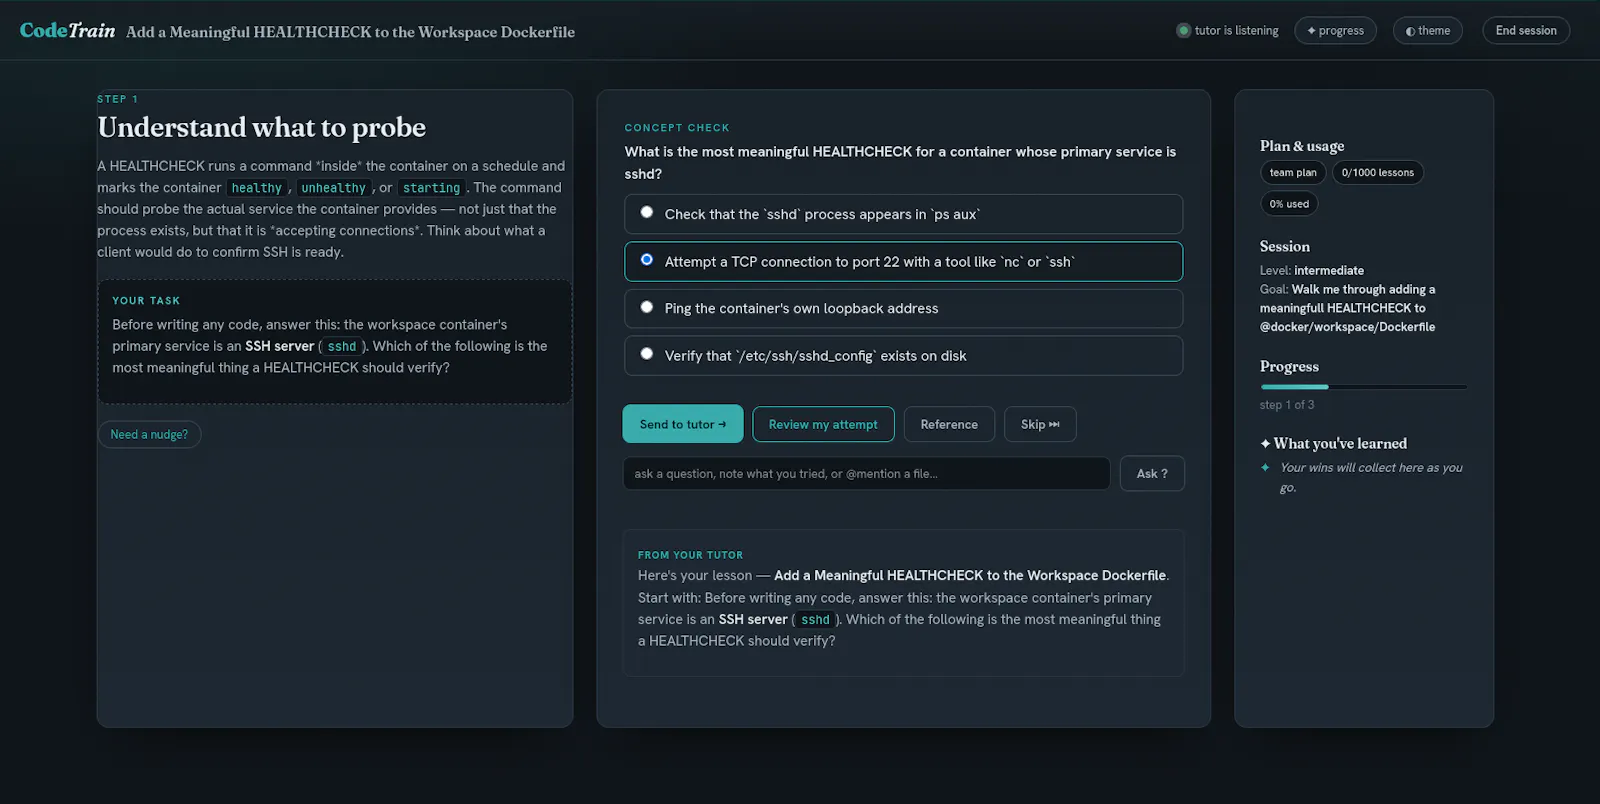Toggle the theme half-moon button
1600x804 pixels.
coord(1427,31)
